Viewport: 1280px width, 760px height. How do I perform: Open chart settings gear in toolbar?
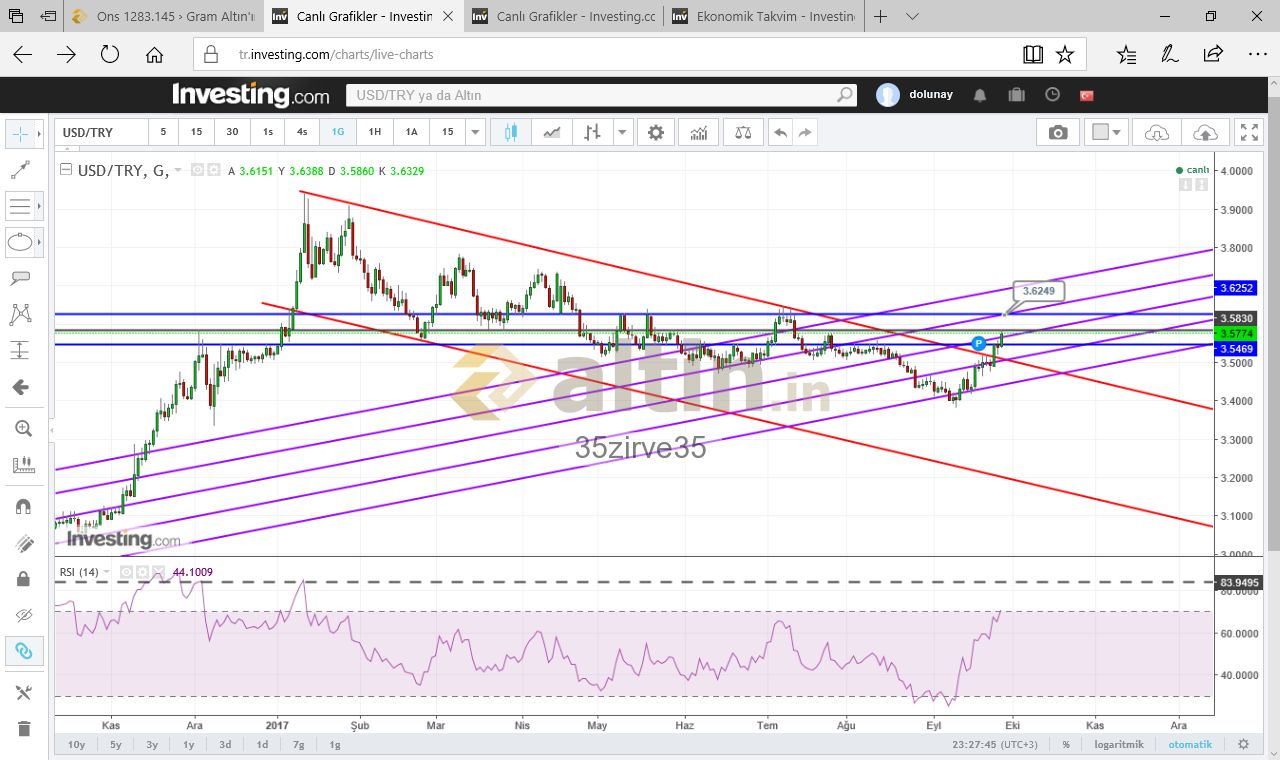655,132
